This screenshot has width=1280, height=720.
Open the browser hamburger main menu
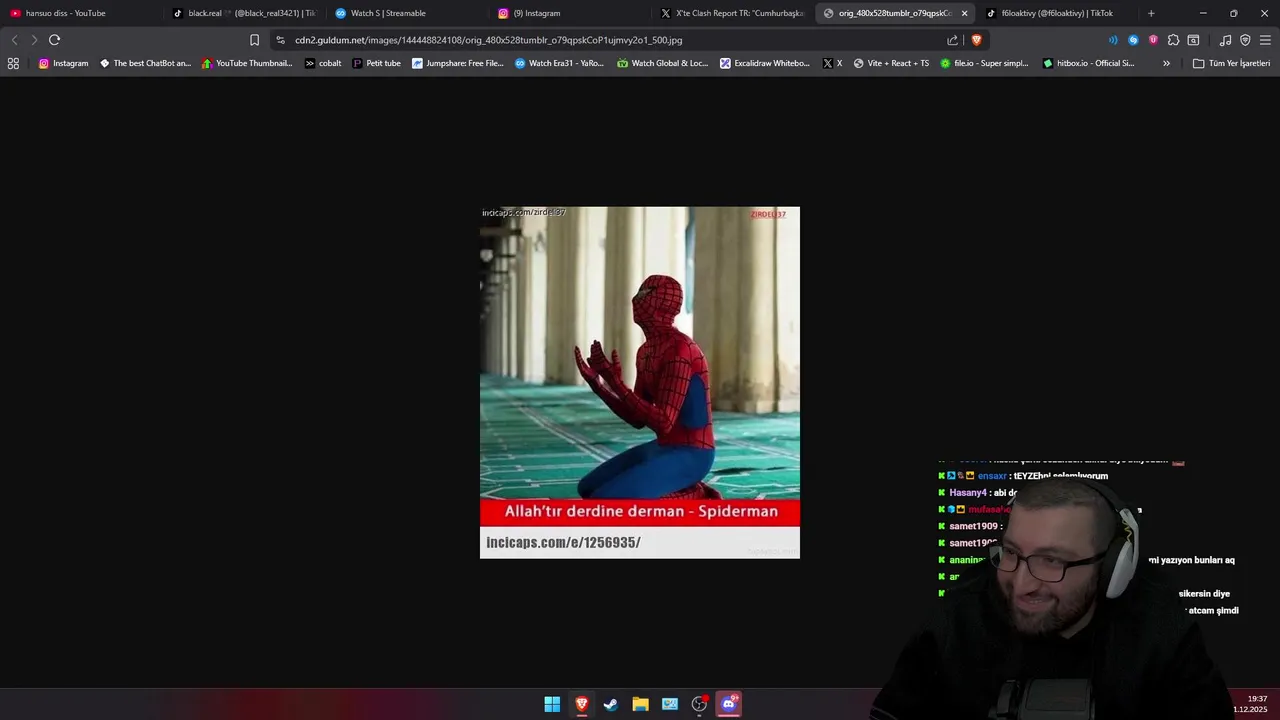pos(1265,40)
